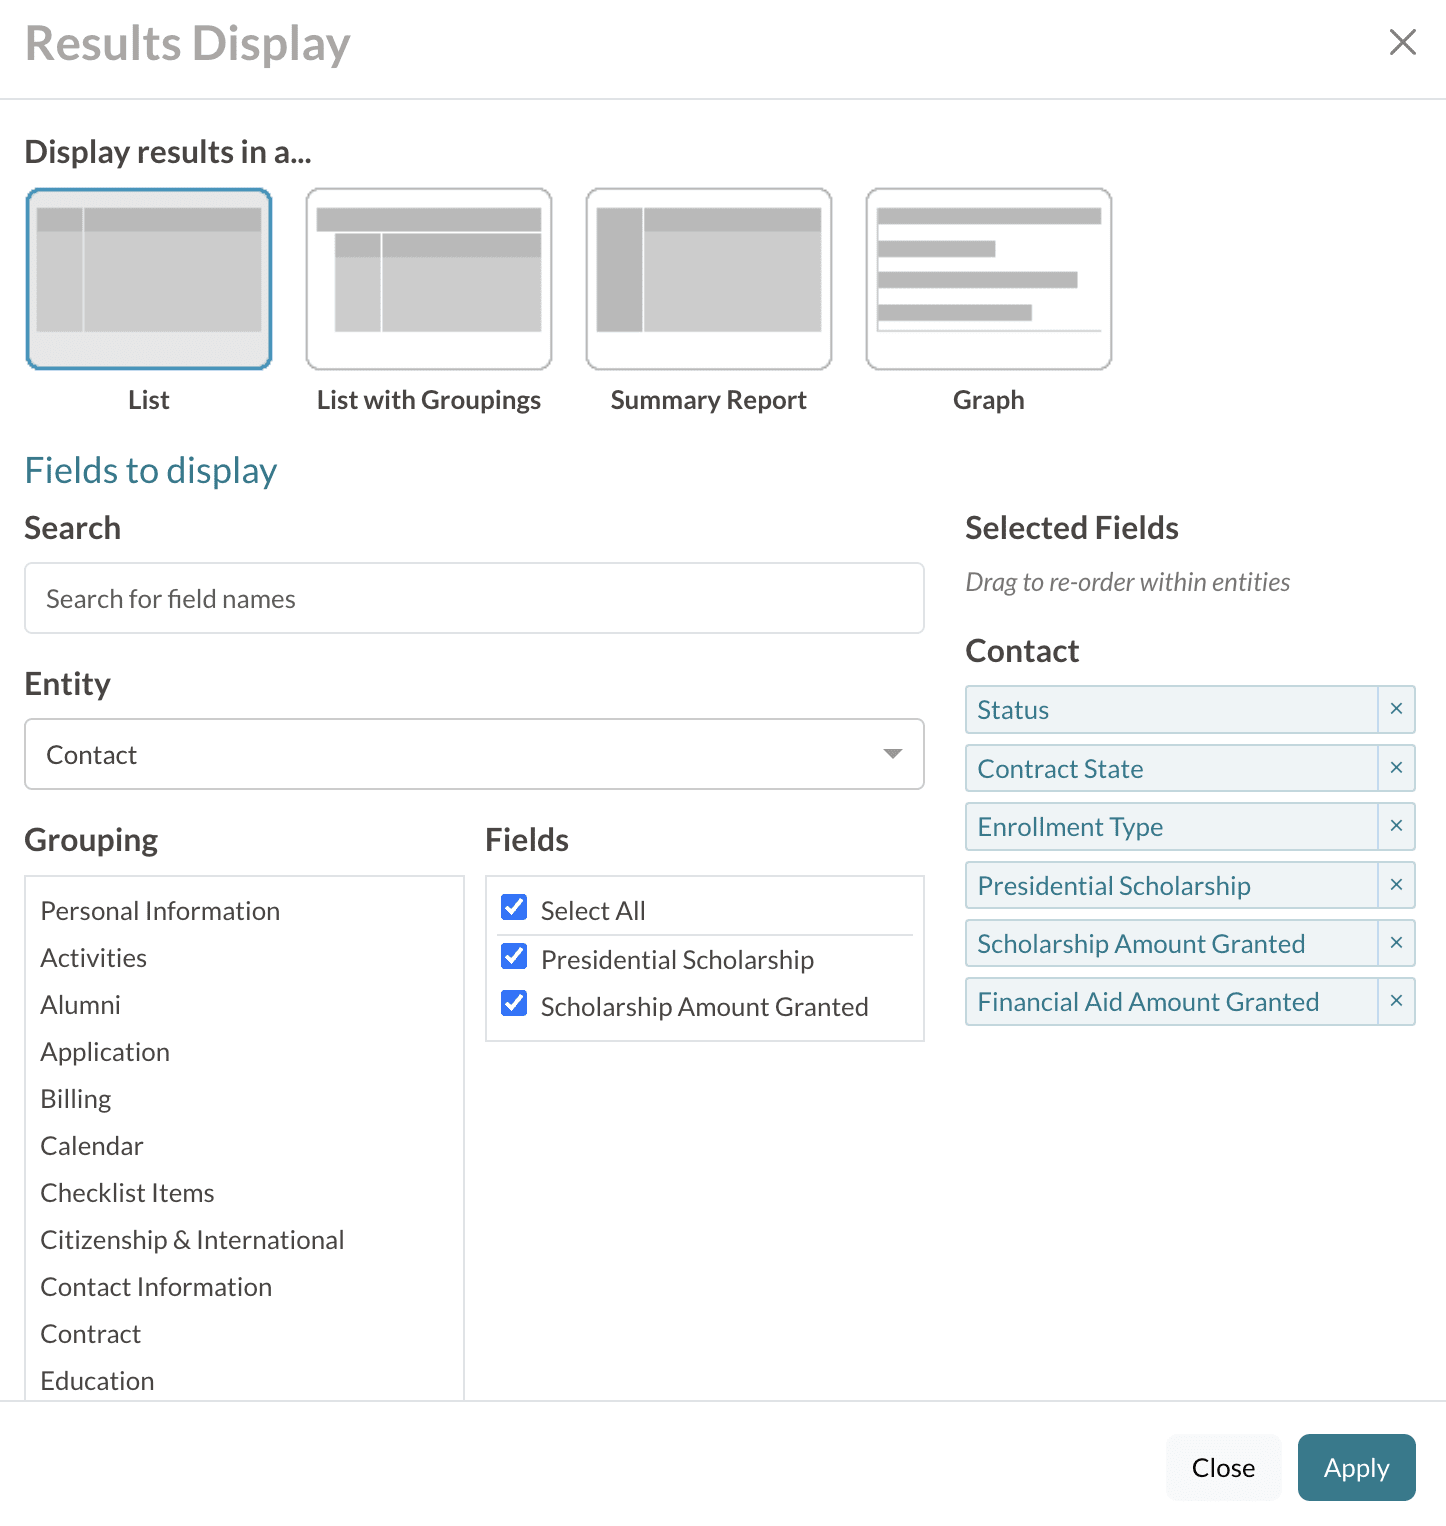Choose the Summary Report layout
1446x1526 pixels.
tap(708, 280)
